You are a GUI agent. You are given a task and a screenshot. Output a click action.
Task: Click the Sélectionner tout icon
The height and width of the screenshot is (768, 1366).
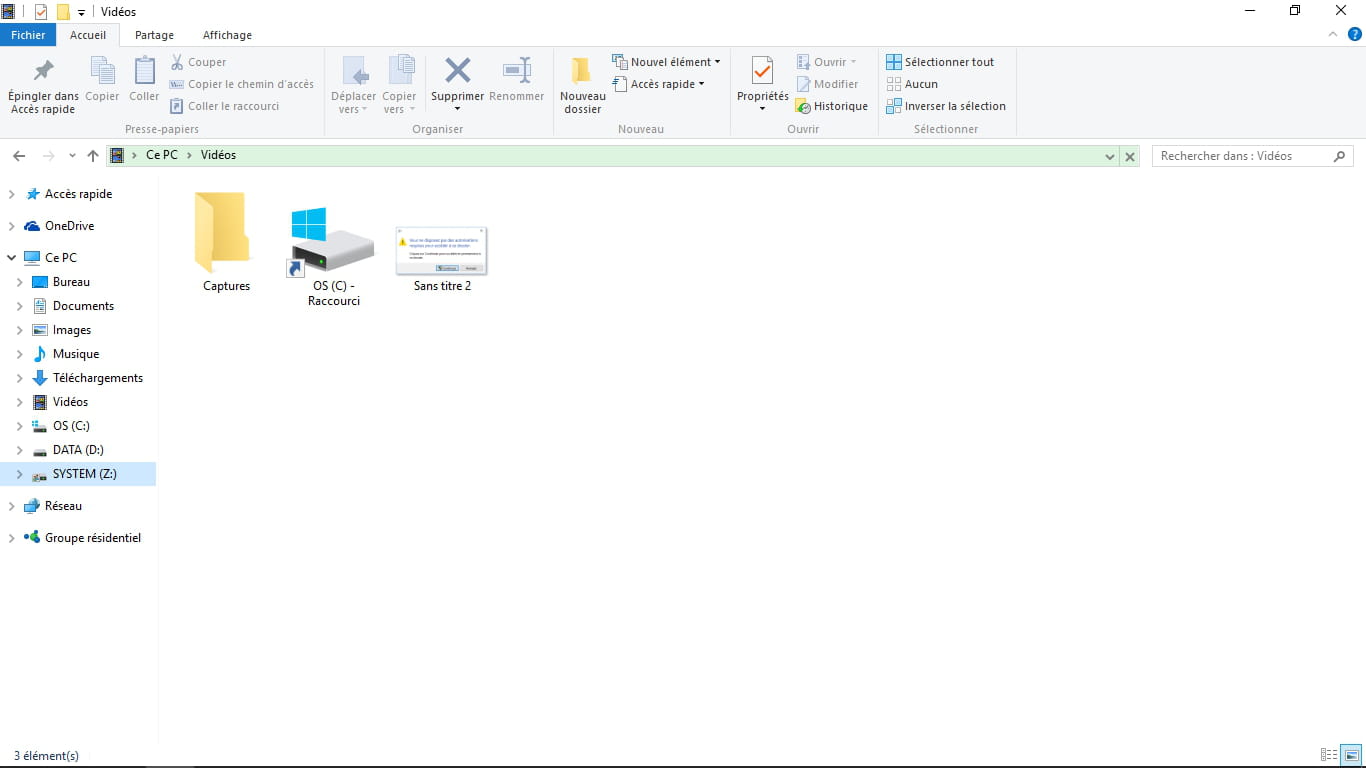894,62
